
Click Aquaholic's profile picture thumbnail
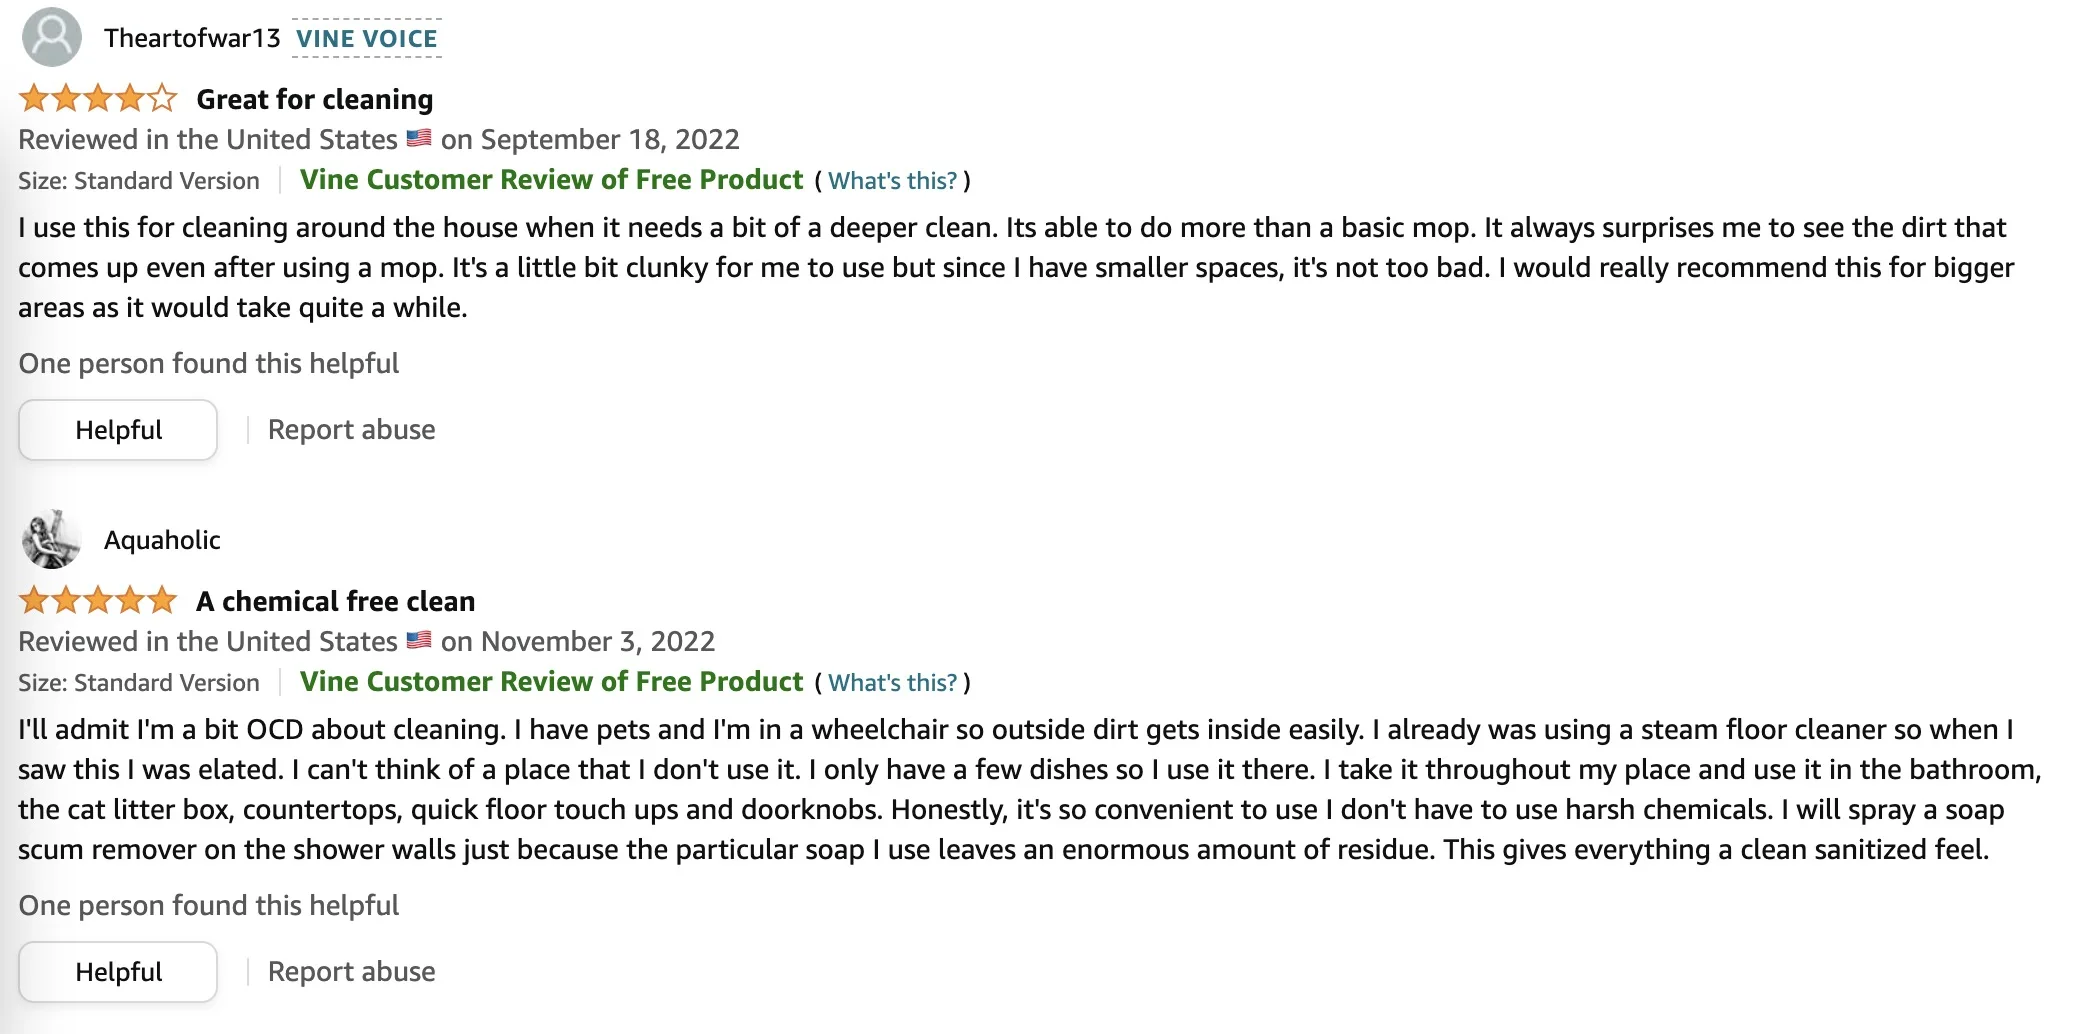coord(52,539)
